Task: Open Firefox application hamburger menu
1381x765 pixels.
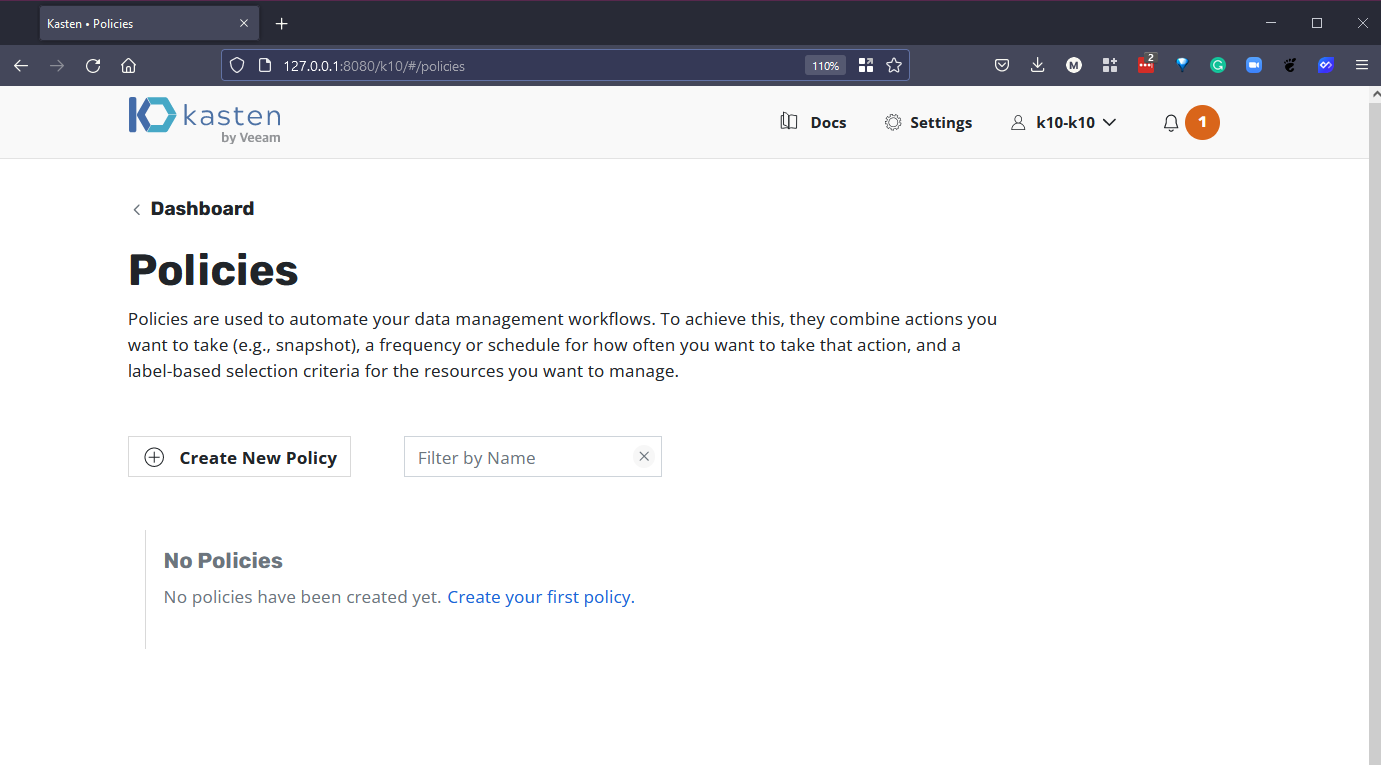Action: [x=1361, y=66]
